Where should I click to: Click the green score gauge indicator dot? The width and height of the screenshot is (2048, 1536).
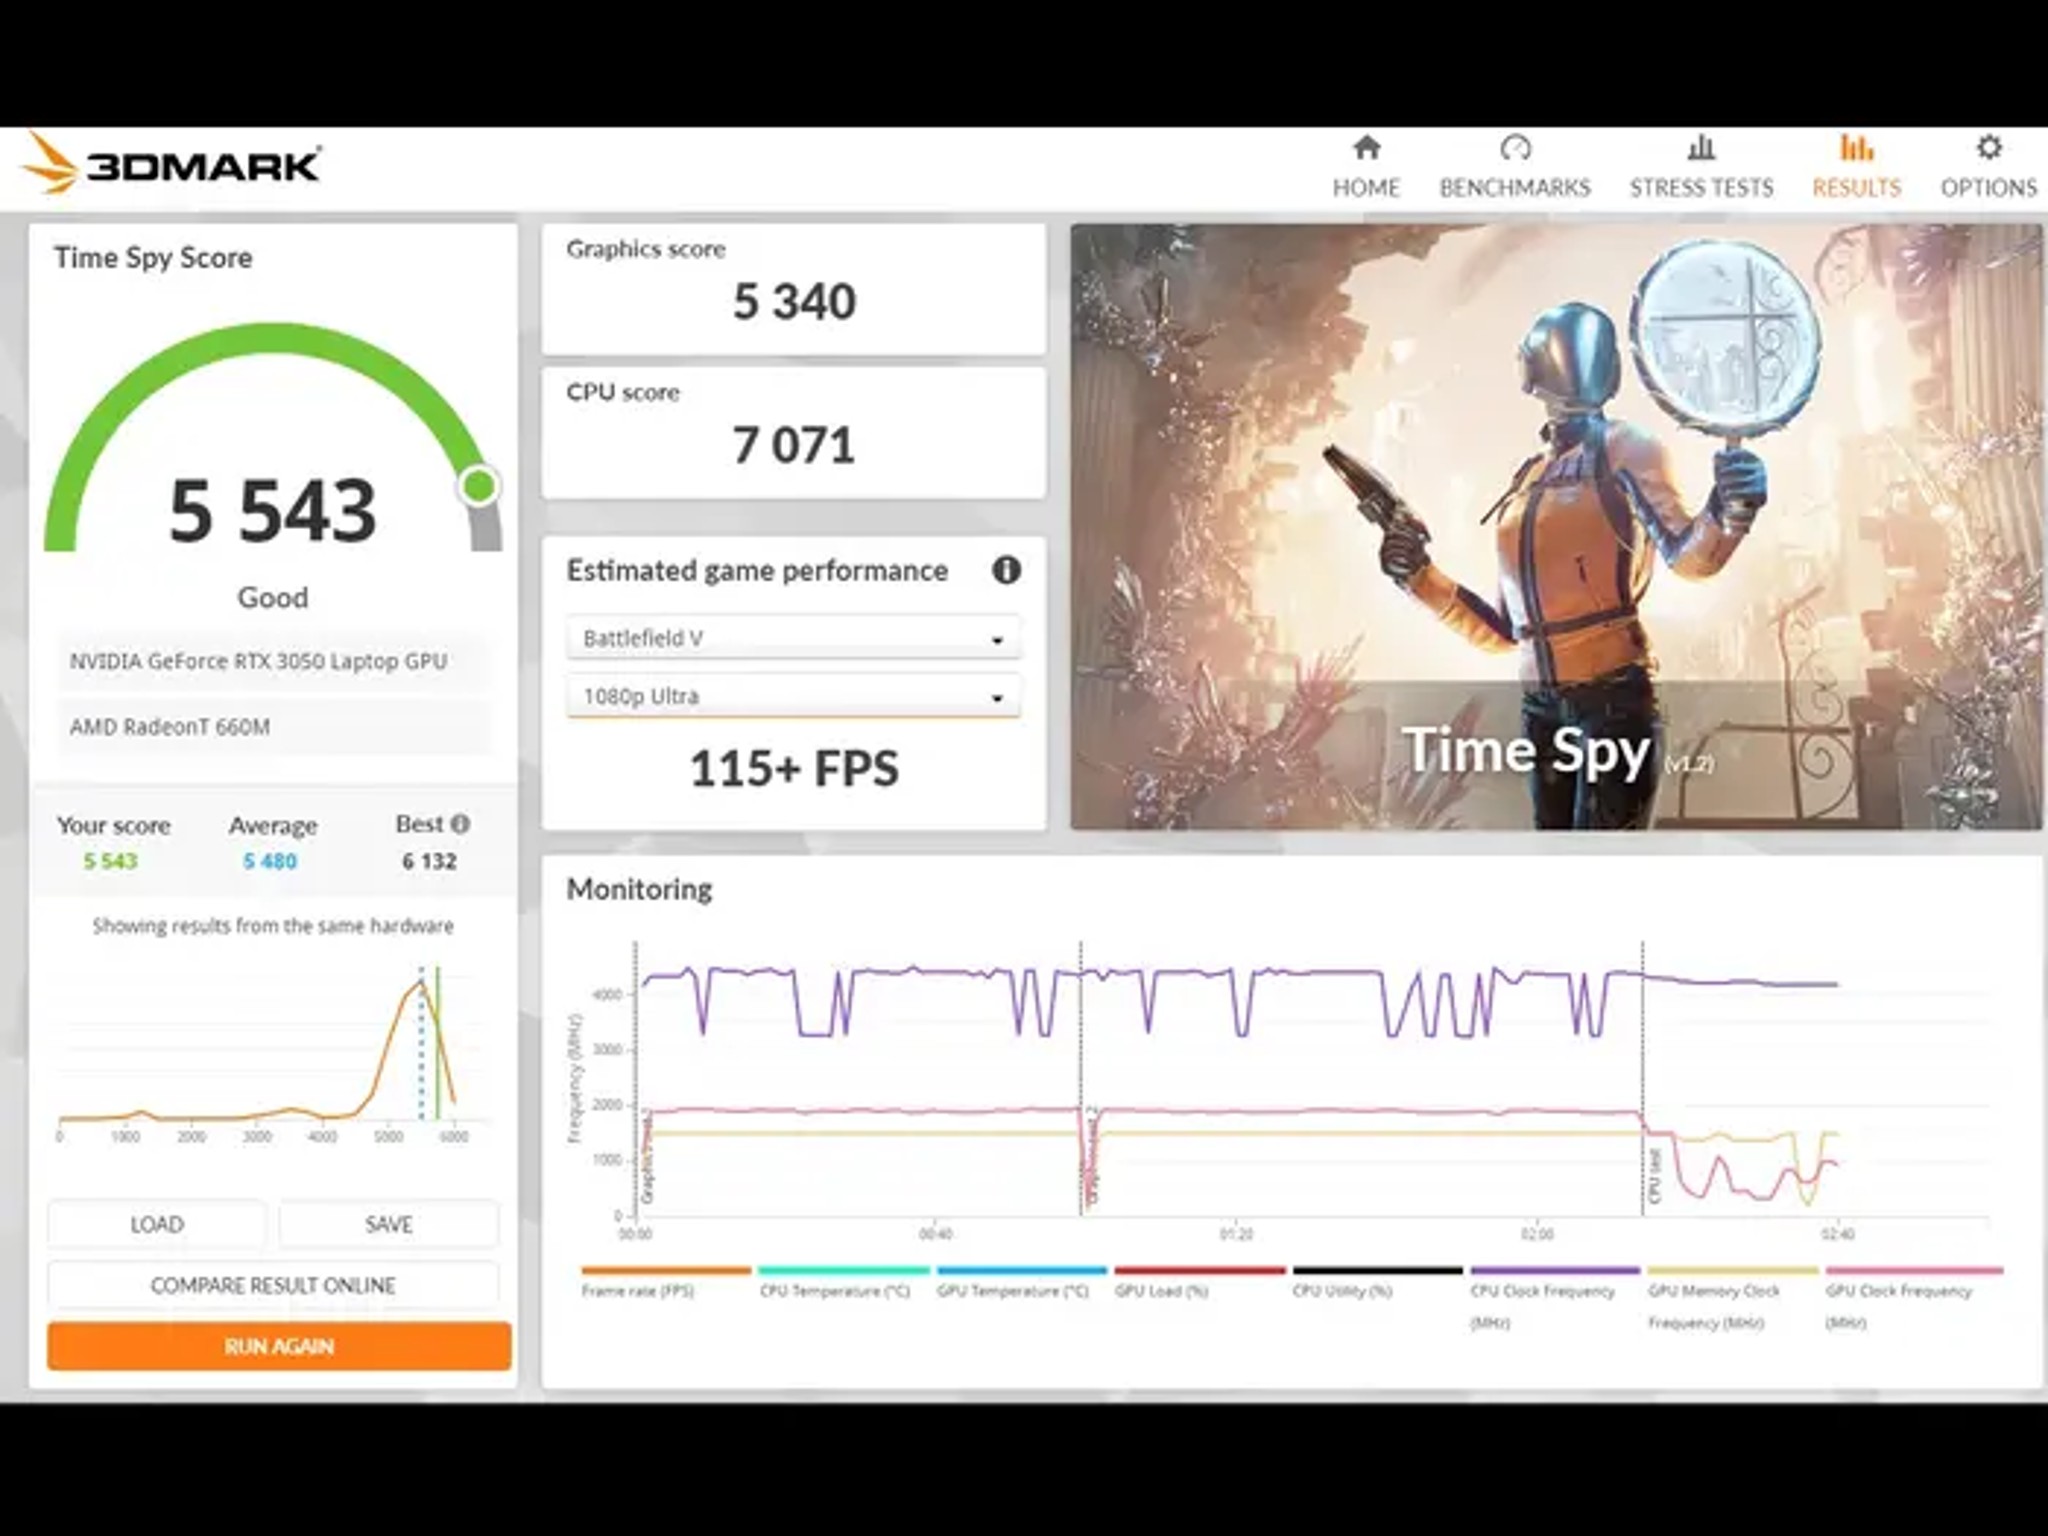[x=480, y=487]
